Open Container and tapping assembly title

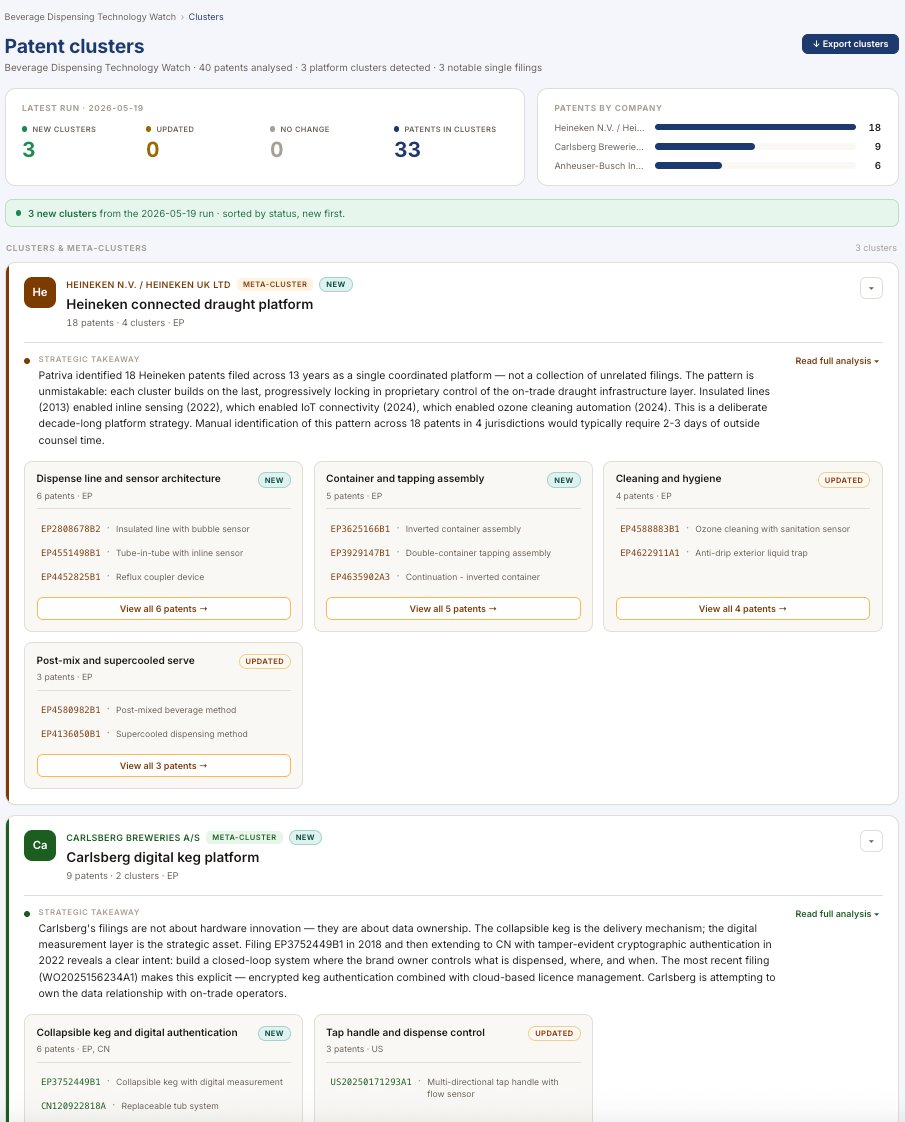(405, 479)
